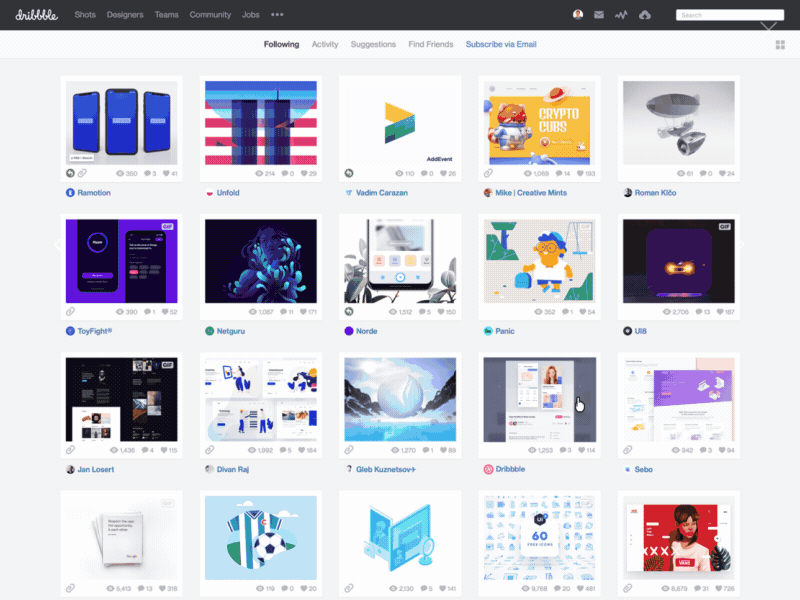
Task: Click the Dribbble logo
Action: coord(36,15)
